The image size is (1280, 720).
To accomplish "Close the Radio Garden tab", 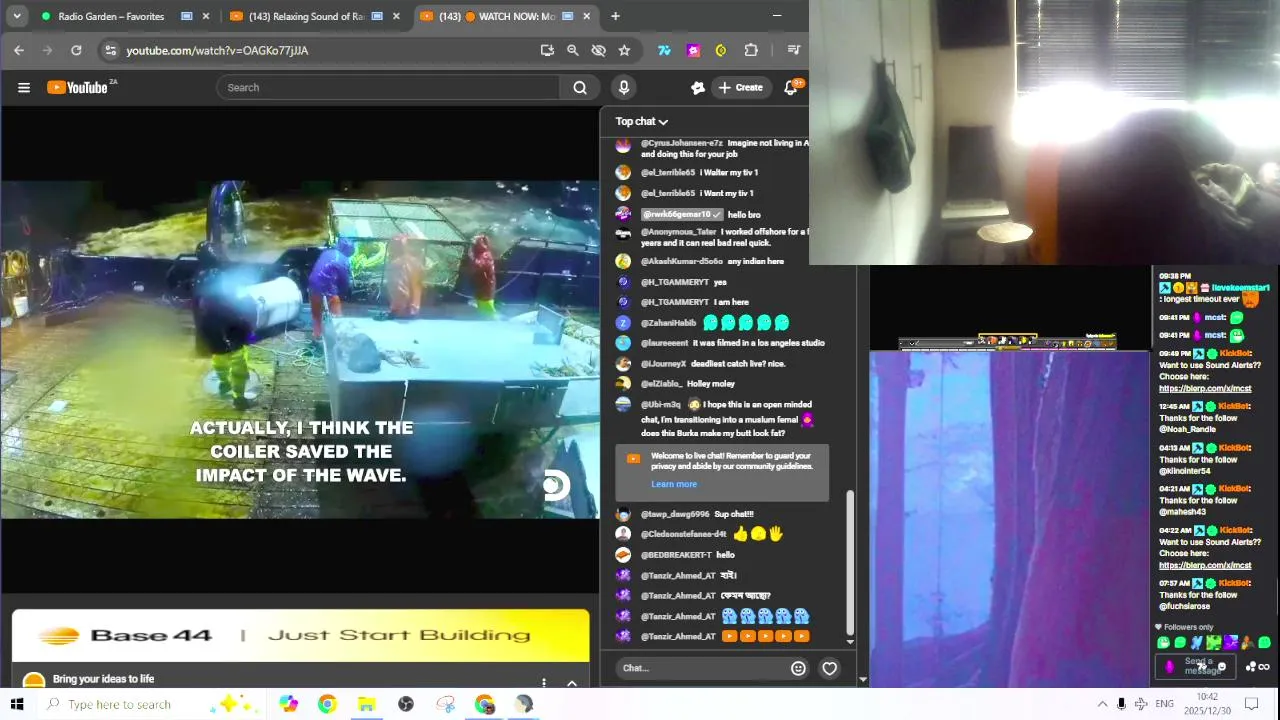I will pyautogui.click(x=206, y=16).
